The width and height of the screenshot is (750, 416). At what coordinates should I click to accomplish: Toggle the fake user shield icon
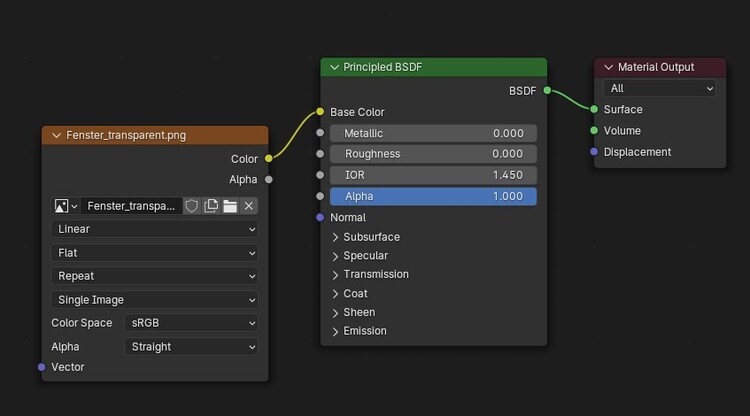[x=192, y=206]
